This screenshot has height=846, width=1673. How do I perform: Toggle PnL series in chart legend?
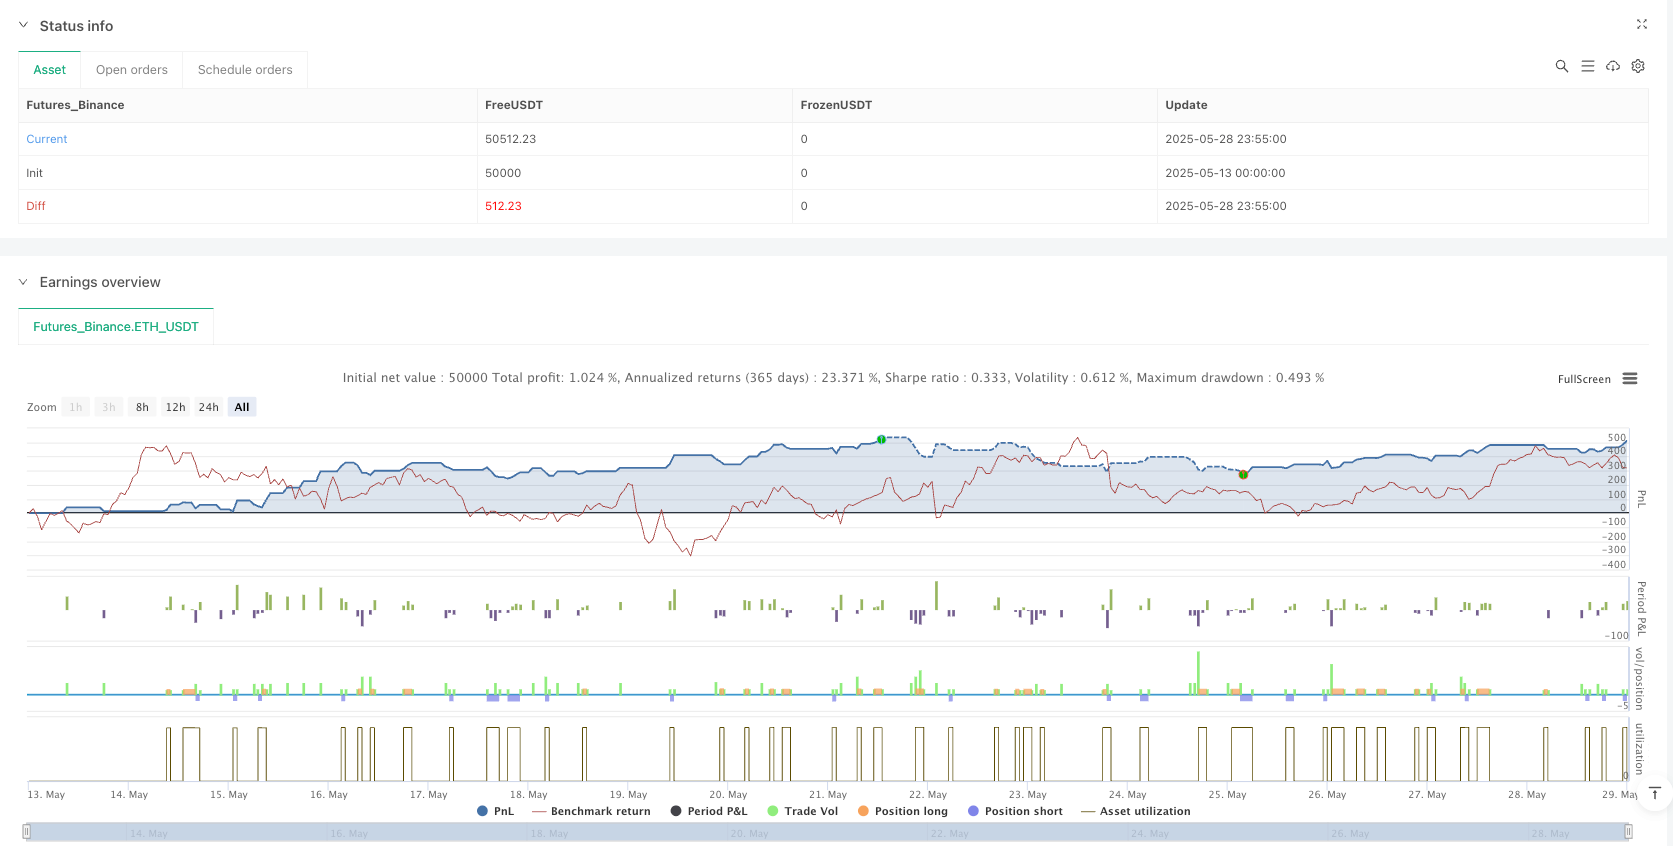pyautogui.click(x=496, y=811)
